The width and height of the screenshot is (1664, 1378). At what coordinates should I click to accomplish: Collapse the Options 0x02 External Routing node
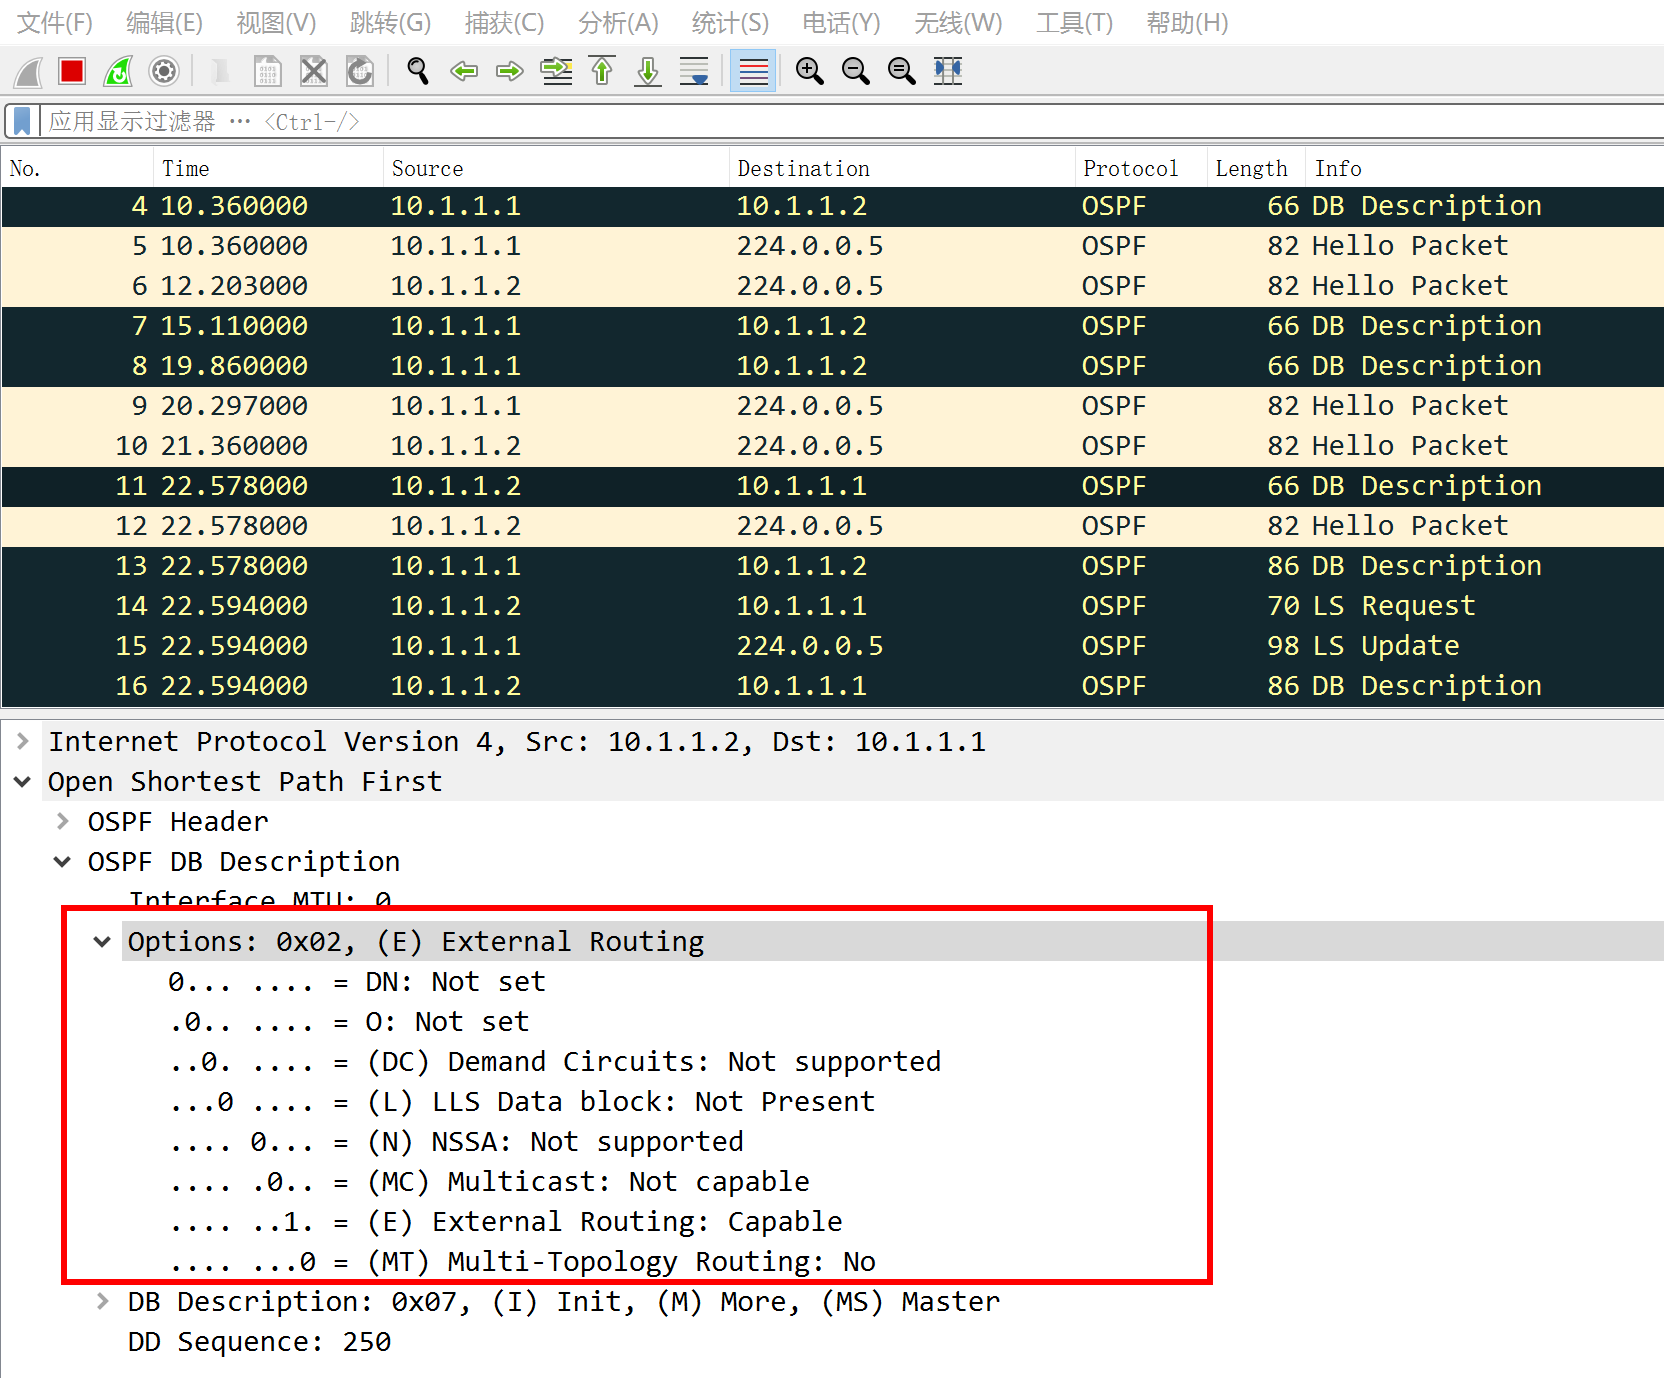tap(102, 942)
